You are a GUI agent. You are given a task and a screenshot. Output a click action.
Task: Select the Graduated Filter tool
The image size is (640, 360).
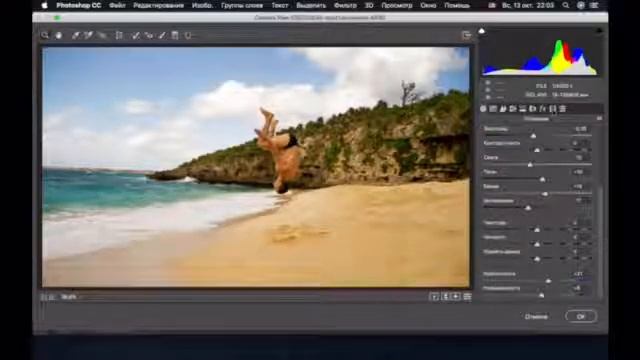point(175,36)
